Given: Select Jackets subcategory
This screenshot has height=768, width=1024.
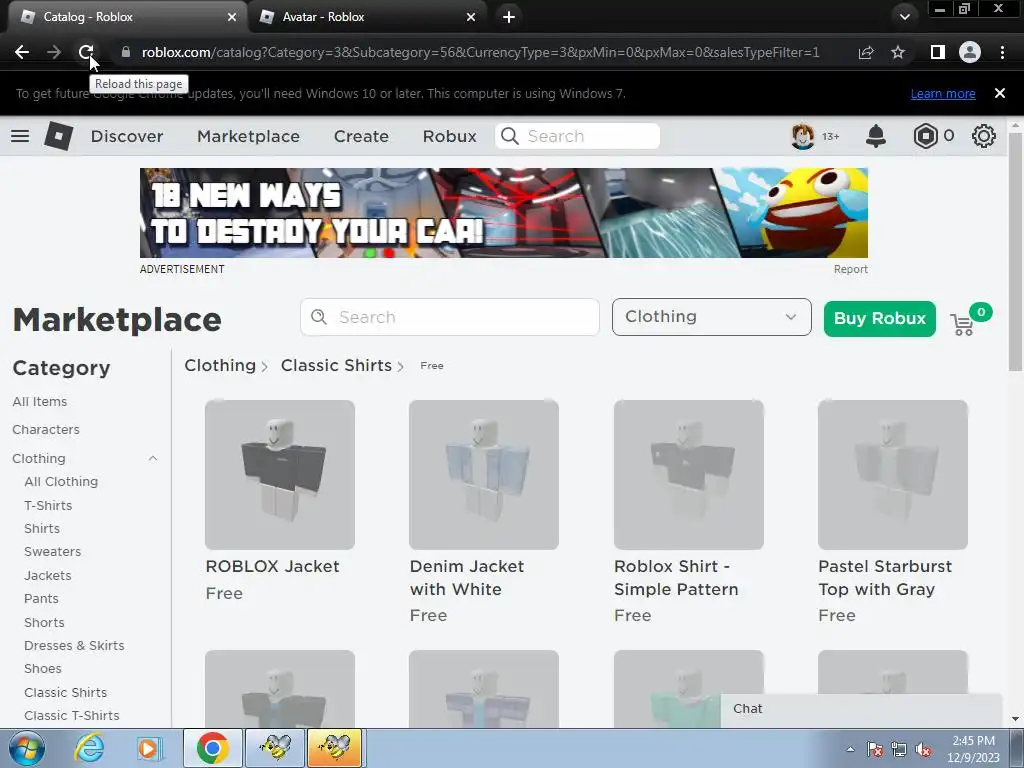Looking at the screenshot, I should point(48,575).
